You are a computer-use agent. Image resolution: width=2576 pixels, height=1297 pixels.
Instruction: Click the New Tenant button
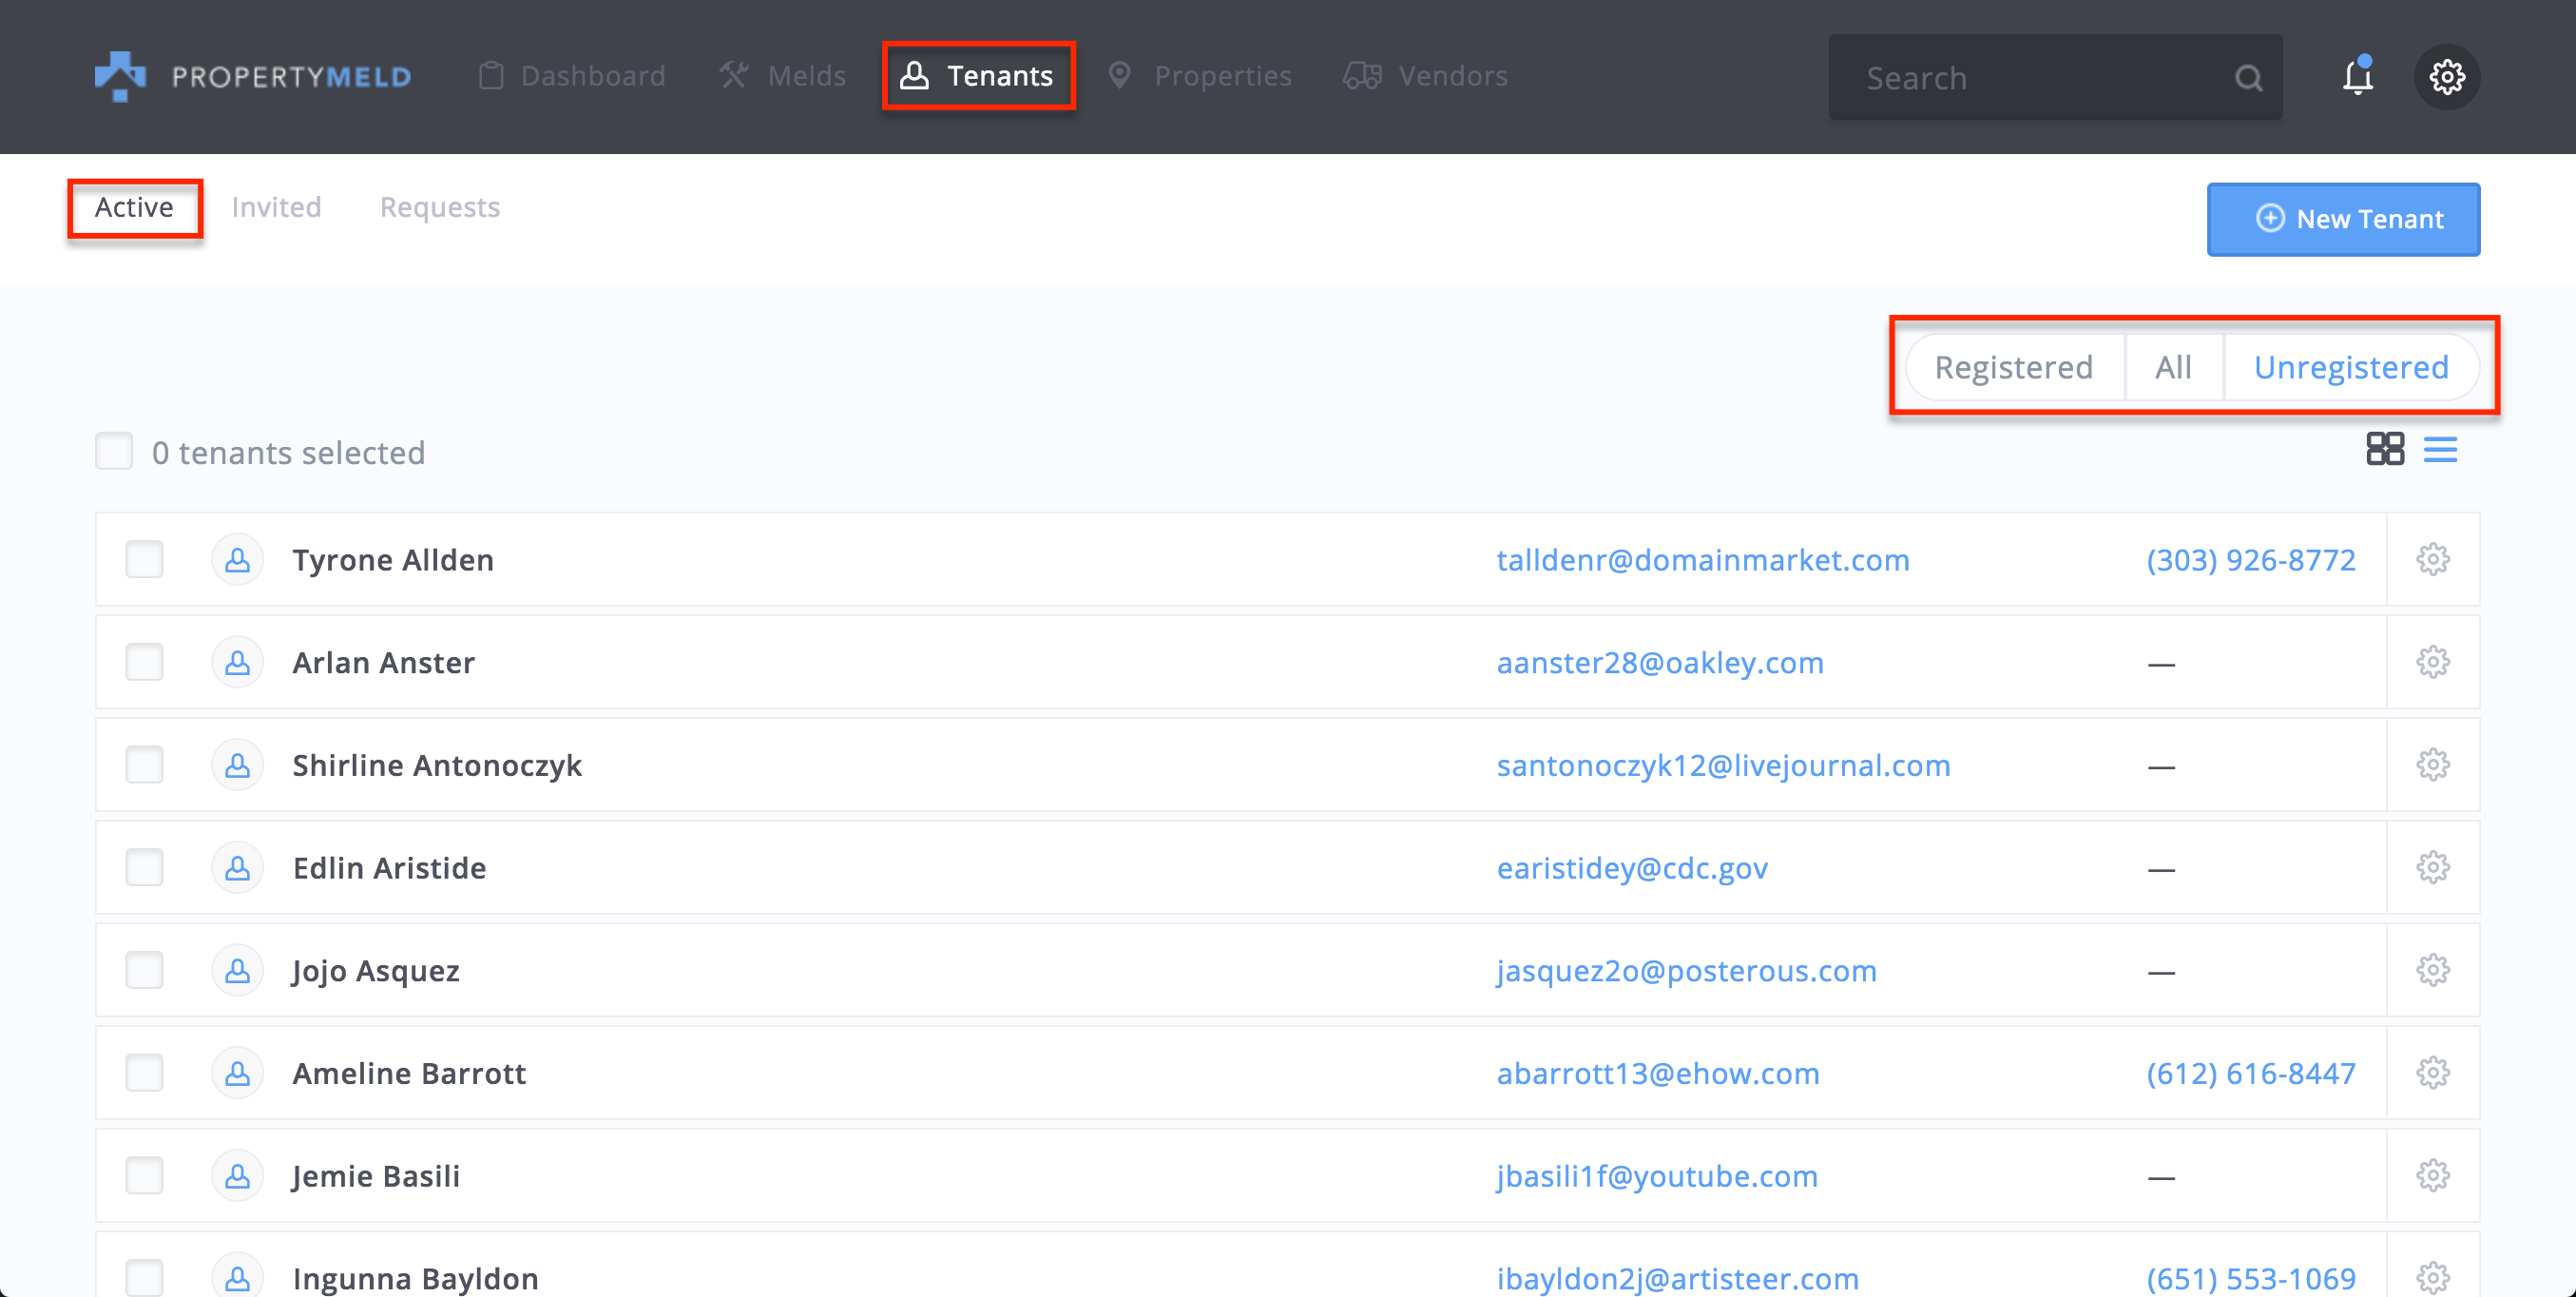(2342, 219)
